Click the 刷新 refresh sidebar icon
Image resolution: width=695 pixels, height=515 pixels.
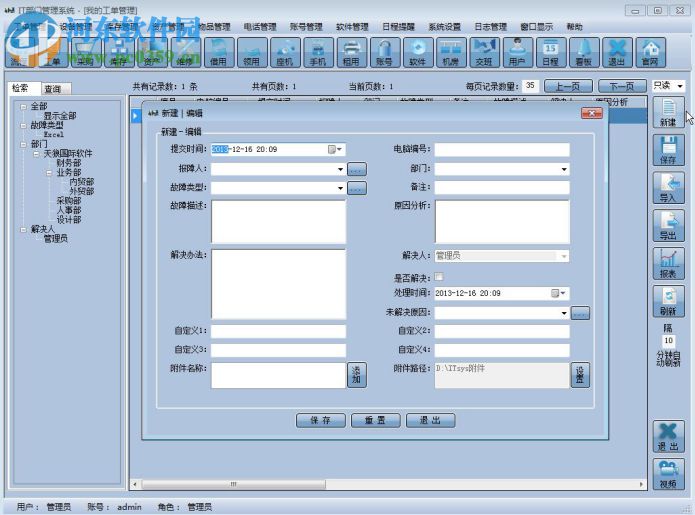pos(668,302)
